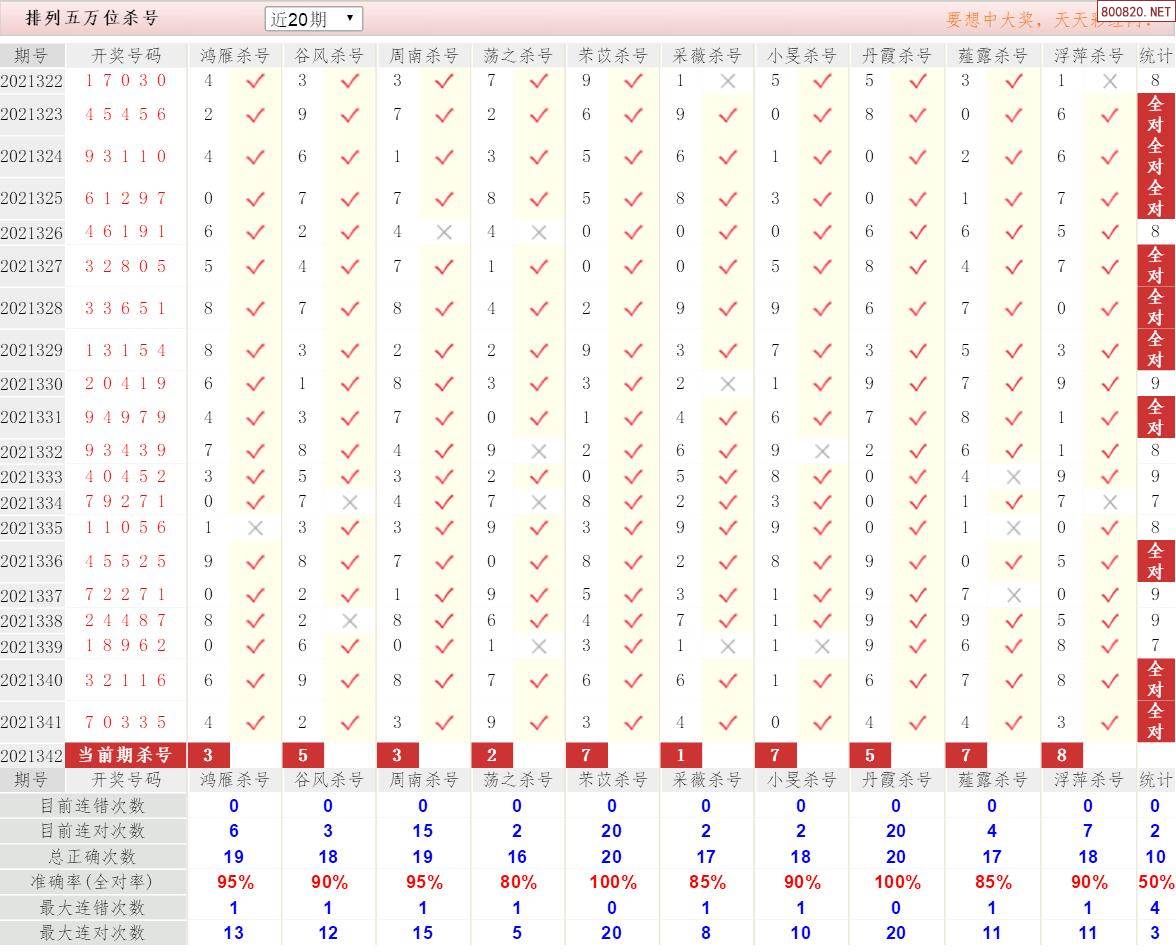Click the 目前连对次数 row label

[x=92, y=831]
